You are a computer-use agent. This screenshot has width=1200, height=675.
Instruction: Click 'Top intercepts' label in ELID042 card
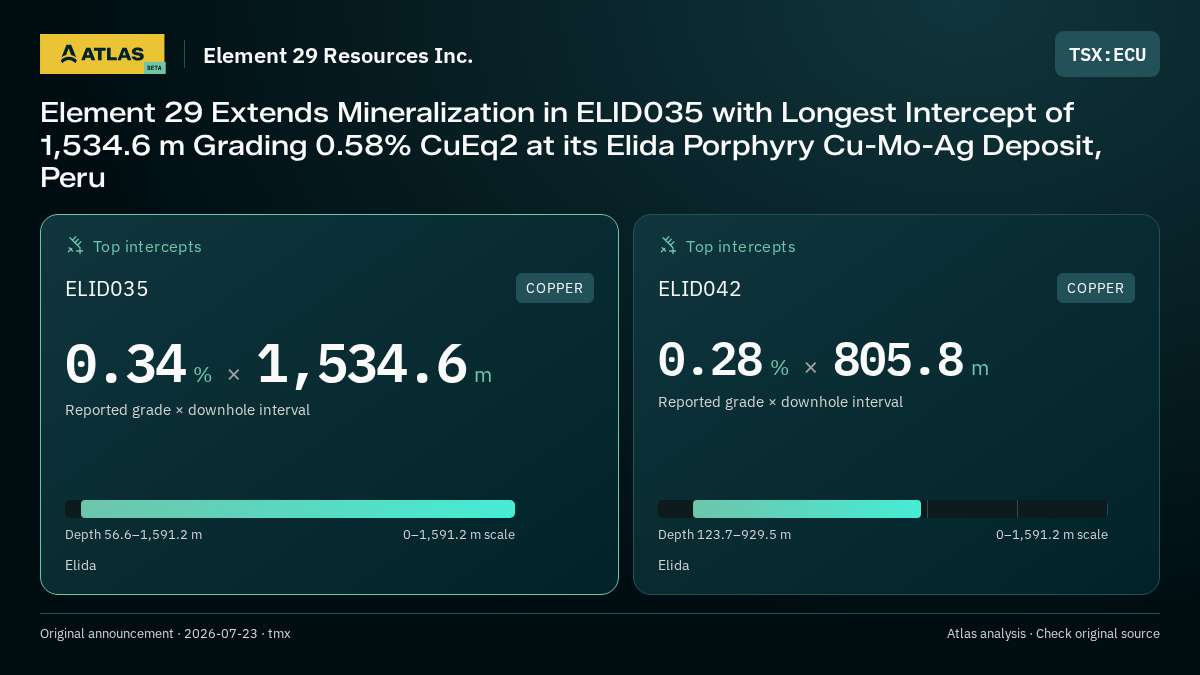[741, 246]
